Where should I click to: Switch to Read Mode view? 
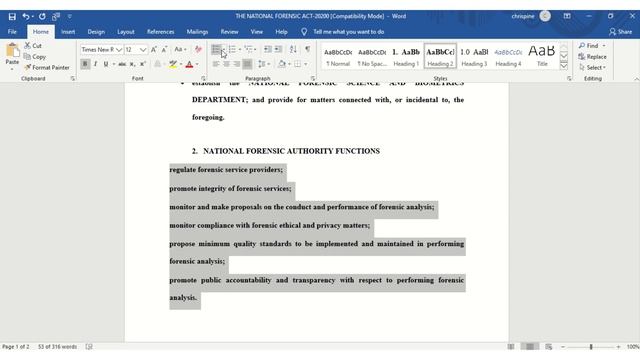coord(511,347)
